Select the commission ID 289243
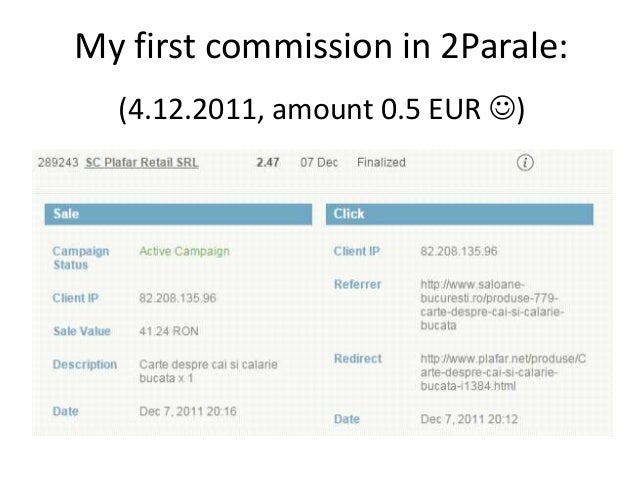This screenshot has width=638, height=479. (58, 162)
